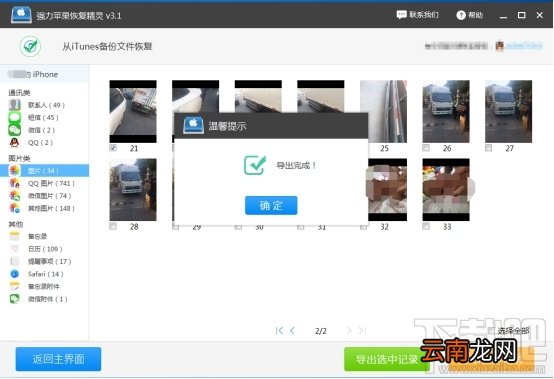
Task: Toggle 选择全部 select-all checkbox
Action: point(491,330)
